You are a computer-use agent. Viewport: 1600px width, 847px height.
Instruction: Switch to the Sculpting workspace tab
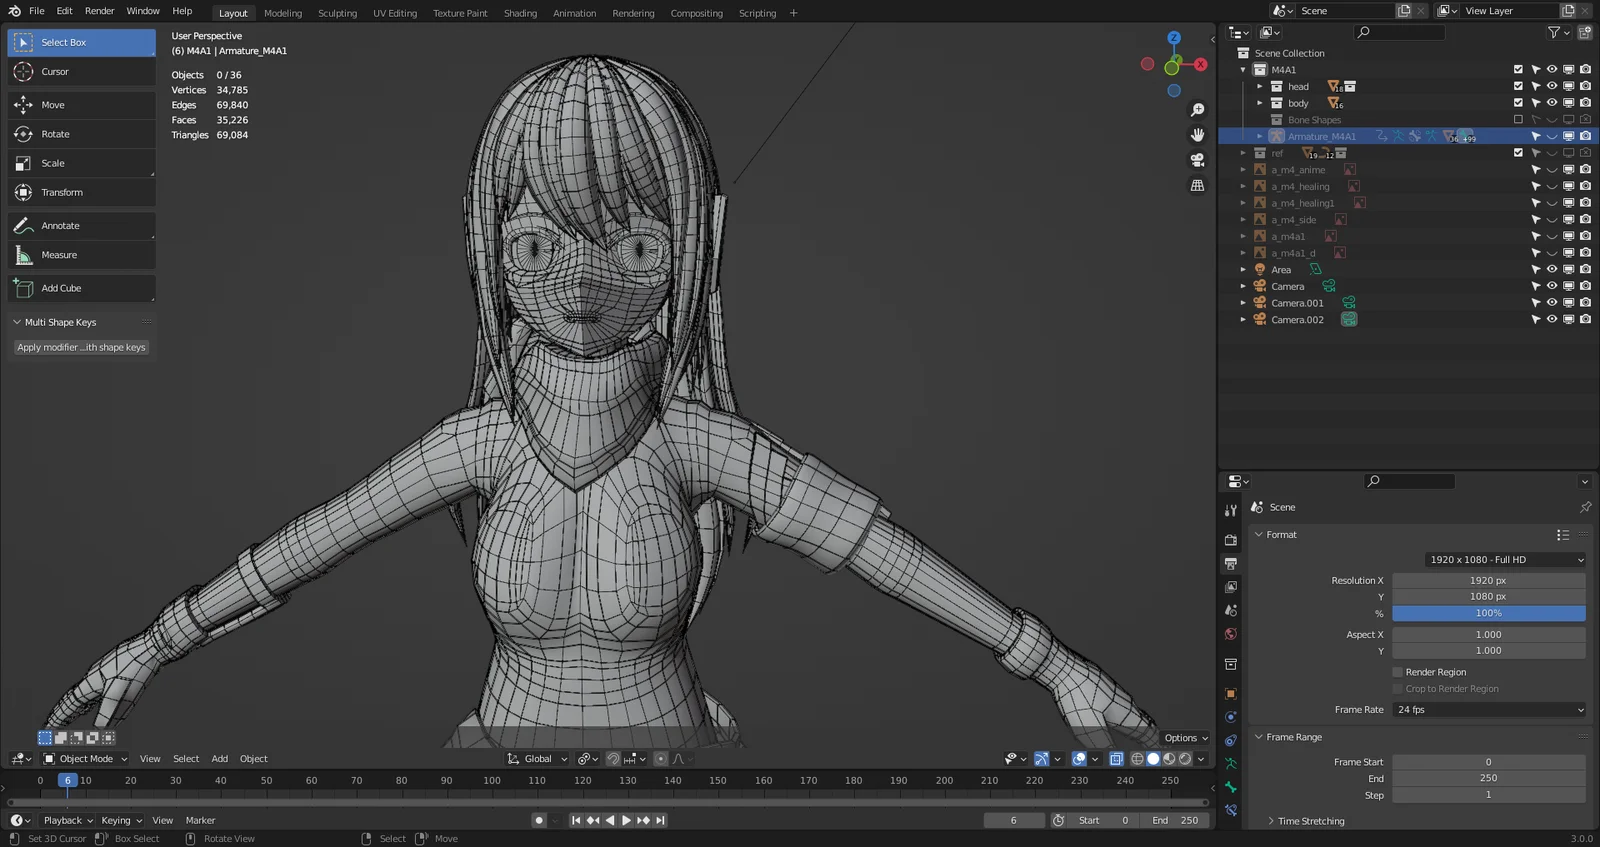click(x=337, y=13)
